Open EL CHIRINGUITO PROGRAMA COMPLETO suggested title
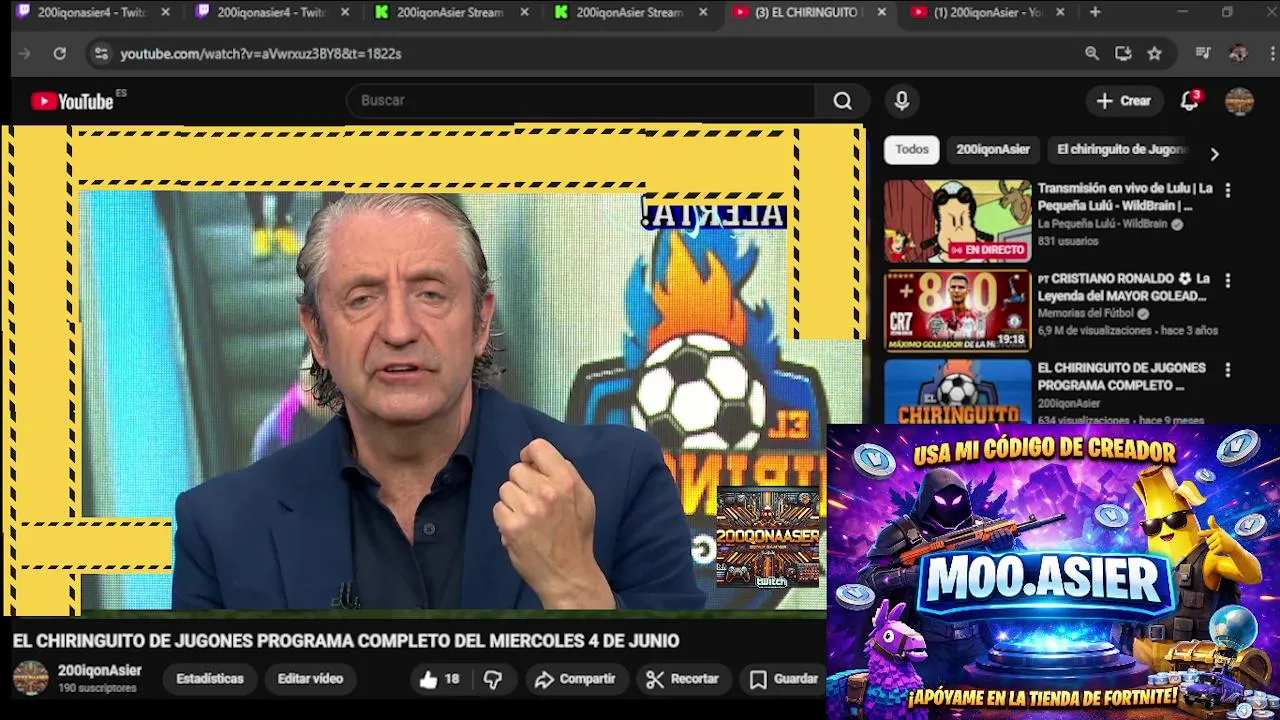The image size is (1280, 720). (1121, 377)
